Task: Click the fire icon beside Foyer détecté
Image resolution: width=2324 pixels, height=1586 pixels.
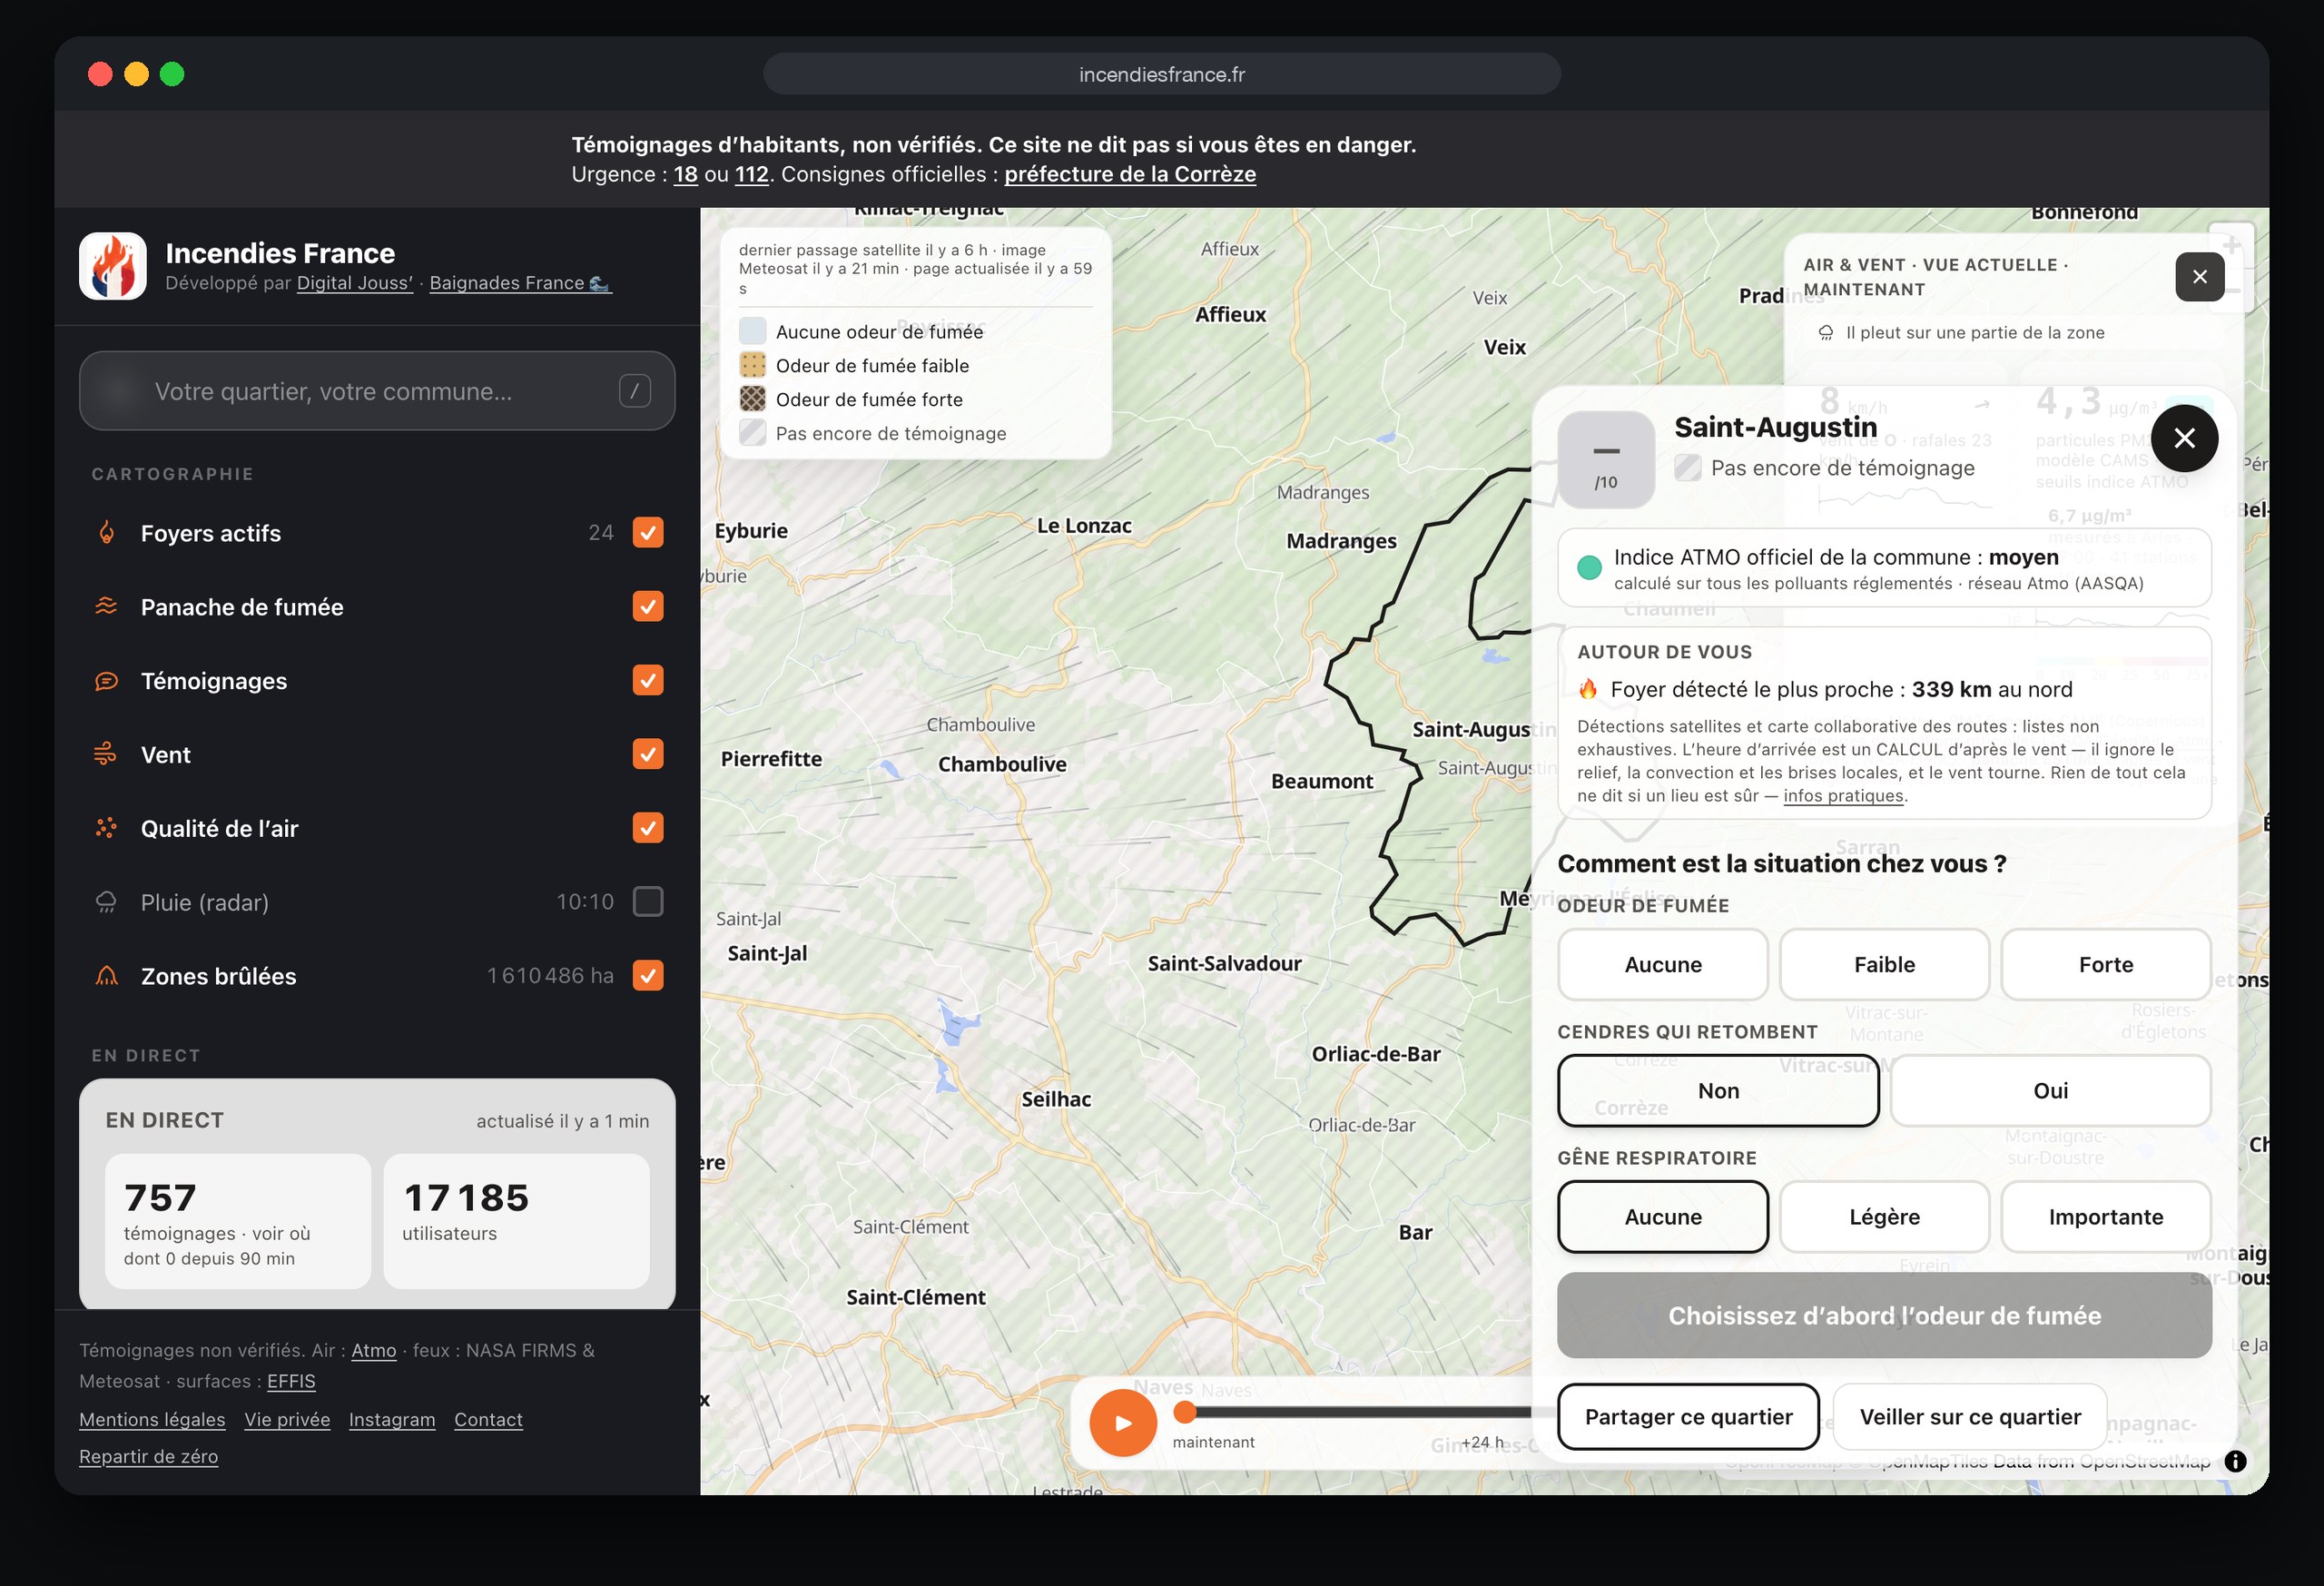Action: pos(1587,689)
